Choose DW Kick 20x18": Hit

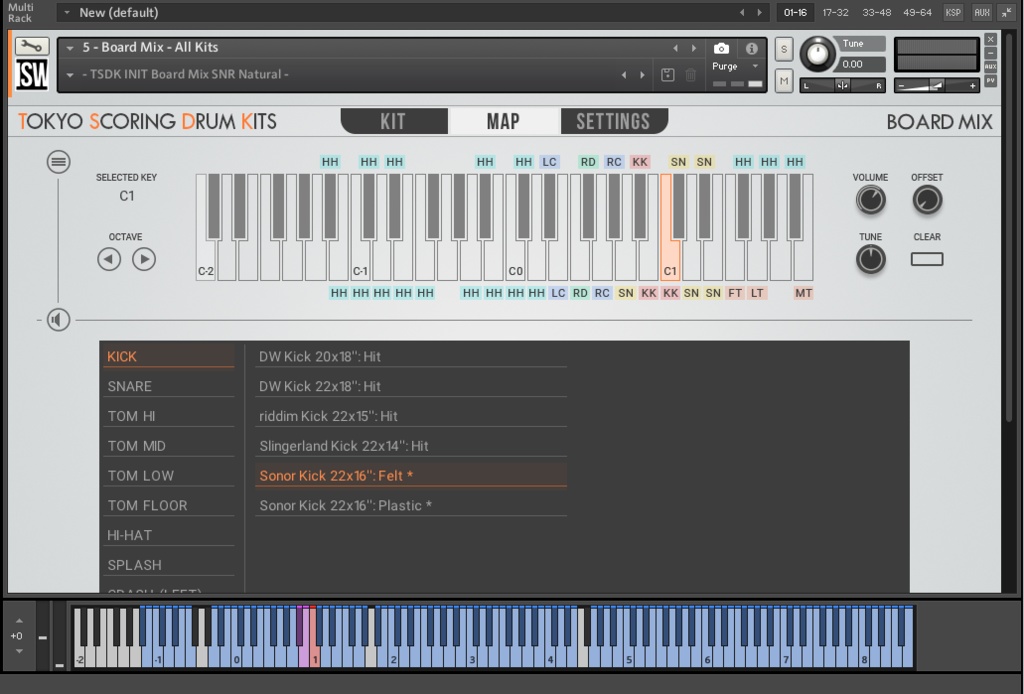pyautogui.click(x=411, y=356)
